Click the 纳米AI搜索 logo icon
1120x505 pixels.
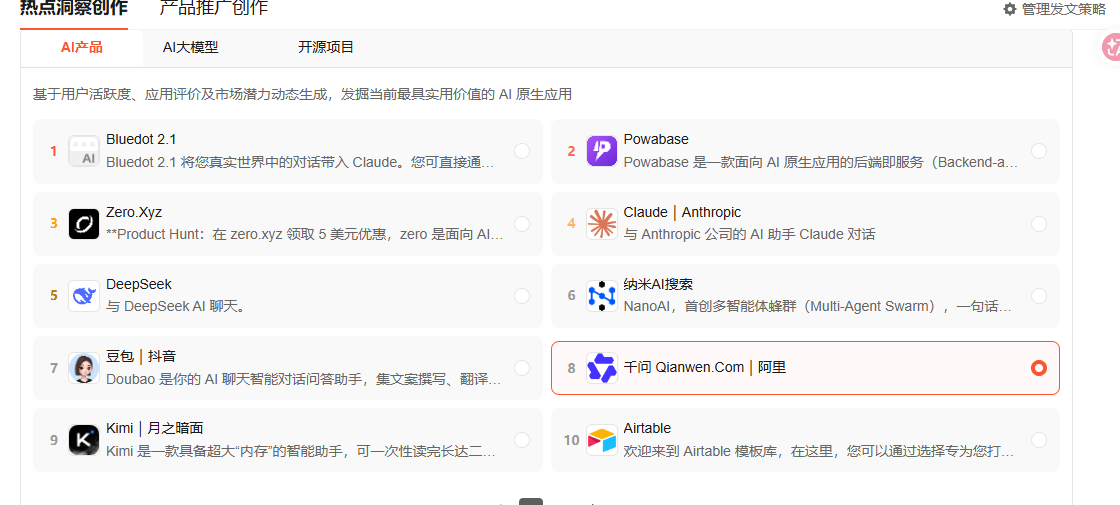[601, 296]
